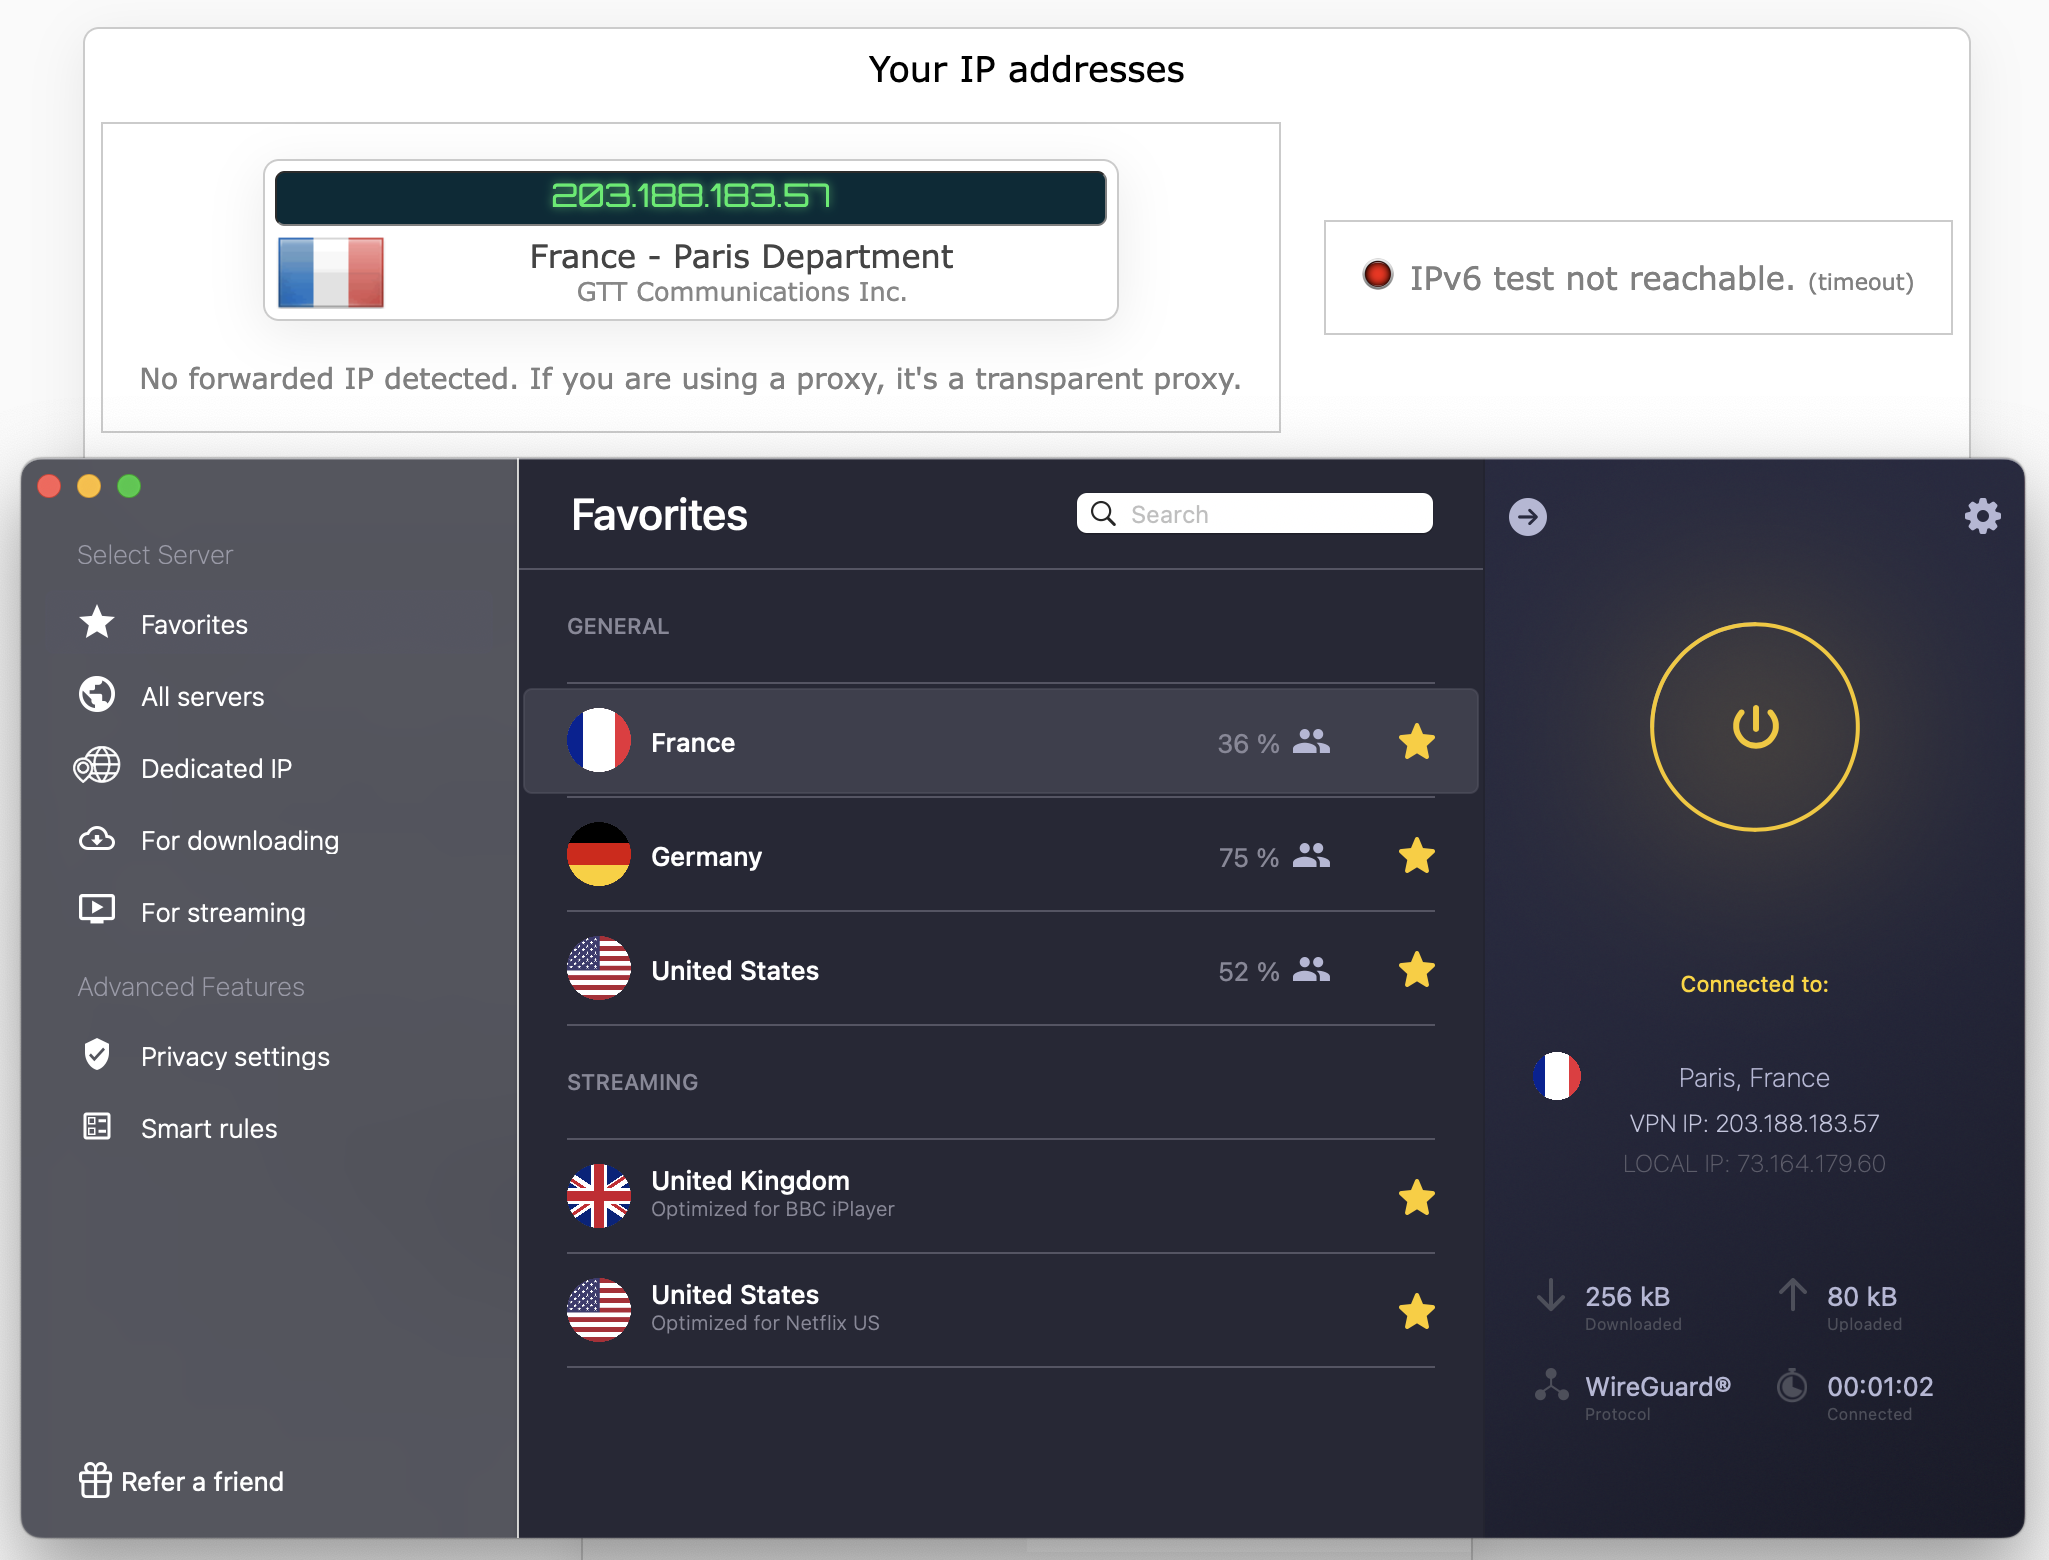Screen dimensions: 2049x1560
Task: Show servers For downloading
Action: [x=239, y=841]
